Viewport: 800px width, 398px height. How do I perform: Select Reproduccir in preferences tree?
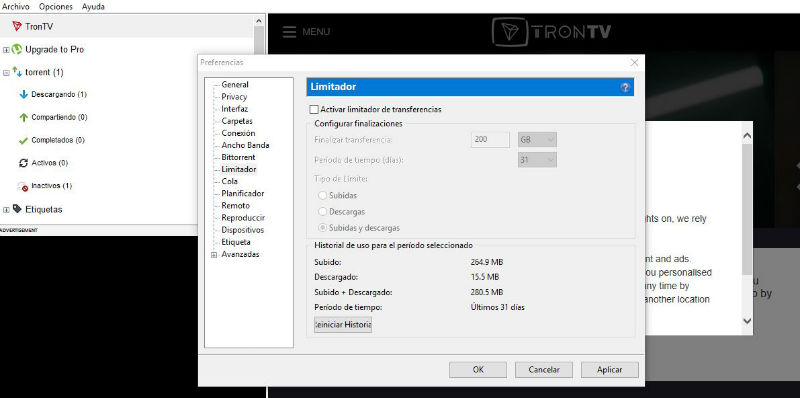(243, 218)
